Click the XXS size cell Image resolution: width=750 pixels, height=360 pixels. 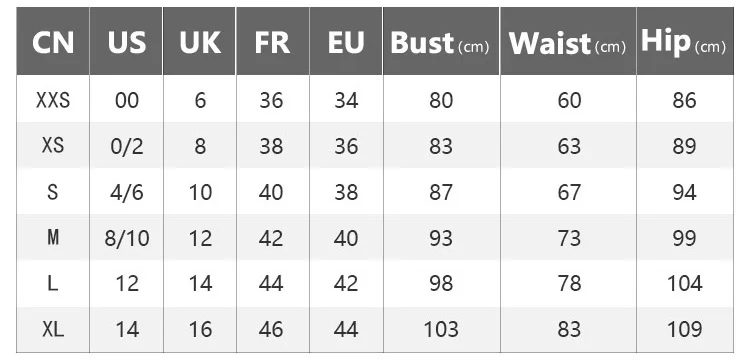pyautogui.click(x=53, y=100)
